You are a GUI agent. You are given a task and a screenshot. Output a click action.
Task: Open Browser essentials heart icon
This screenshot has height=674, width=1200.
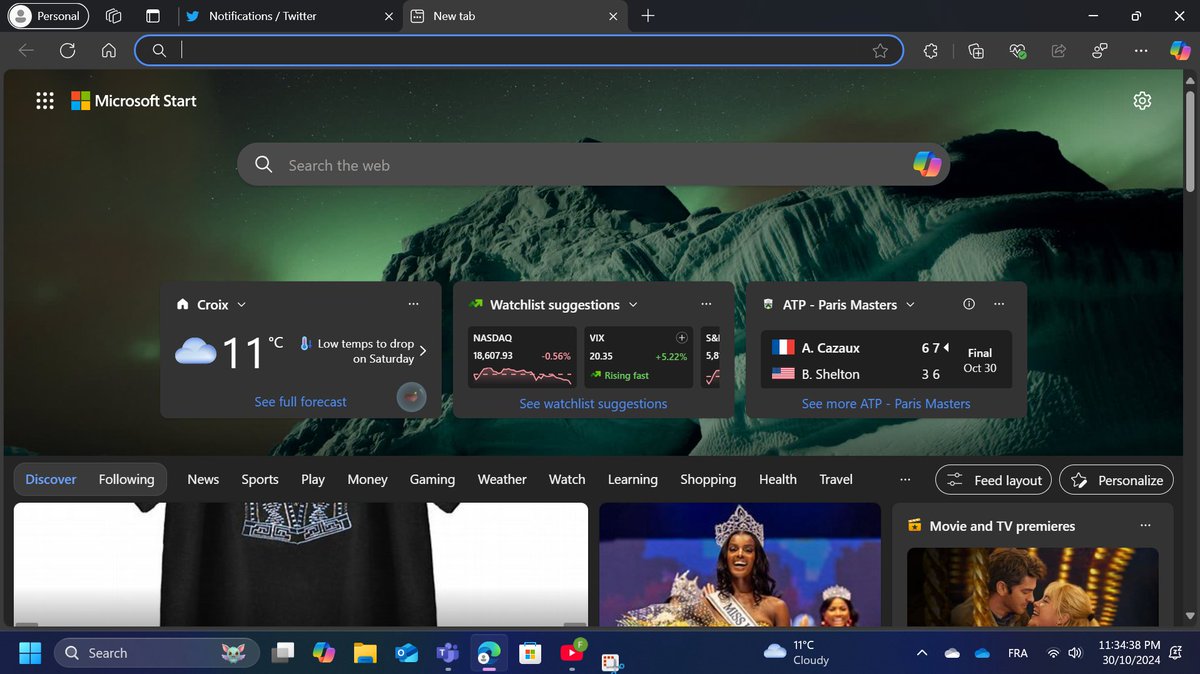pos(1018,51)
